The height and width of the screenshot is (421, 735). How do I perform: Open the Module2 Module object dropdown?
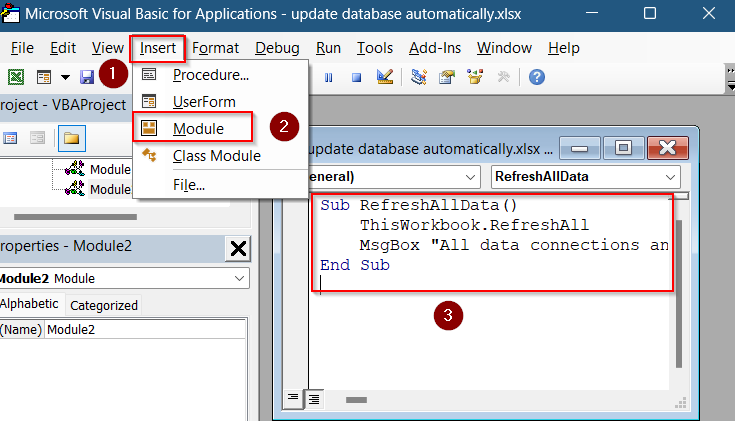(239, 278)
